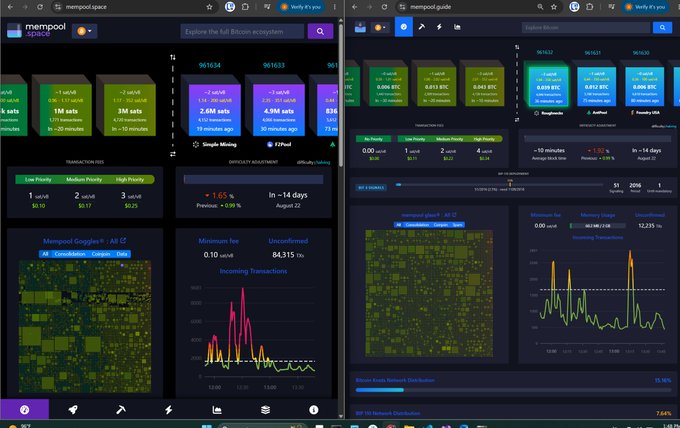Open the info about icon in mempool.space bottom bar
This screenshot has height=428, width=680.
coord(314,409)
